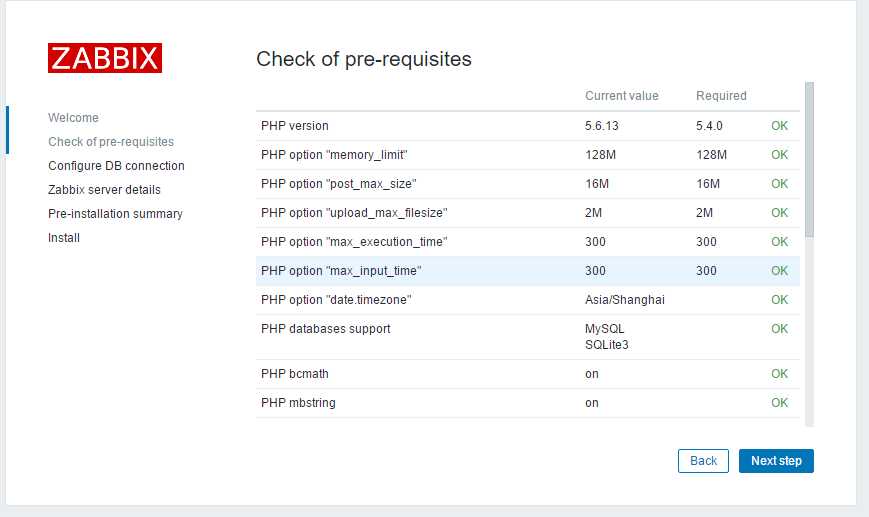Select the PHP databases support row
This screenshot has height=517, width=869.
click(x=528, y=337)
